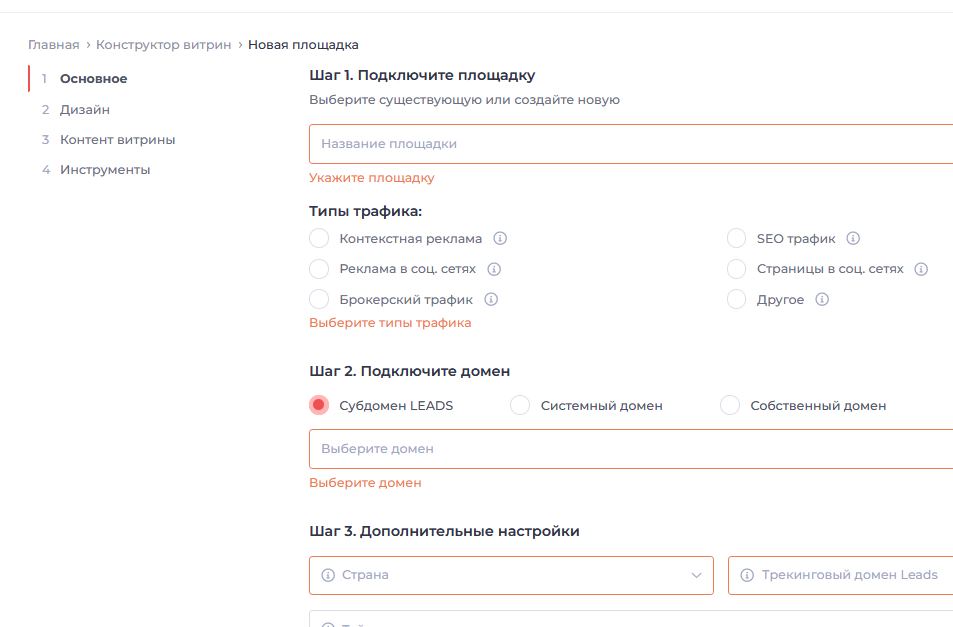This screenshot has width=953, height=627.
Task: Click info icon inside Страна field
Action: pyautogui.click(x=328, y=575)
